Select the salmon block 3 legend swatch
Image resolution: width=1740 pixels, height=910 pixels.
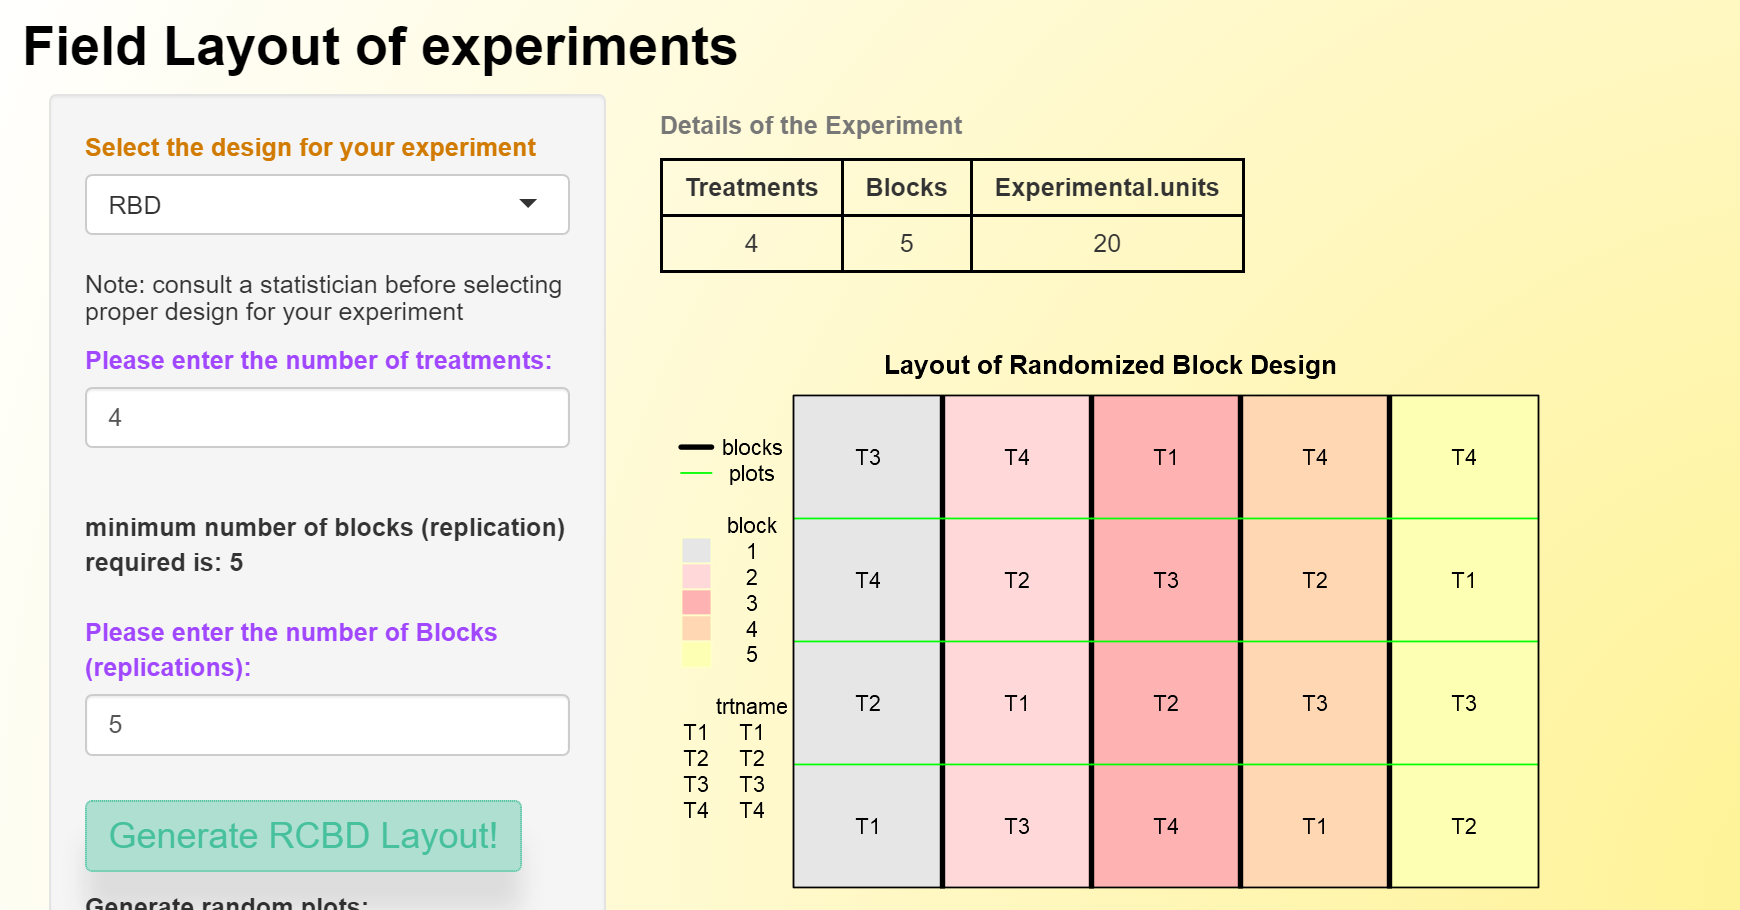point(696,603)
